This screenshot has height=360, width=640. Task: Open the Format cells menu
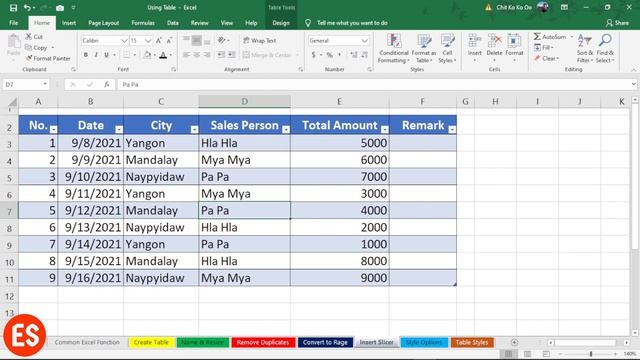click(x=514, y=47)
